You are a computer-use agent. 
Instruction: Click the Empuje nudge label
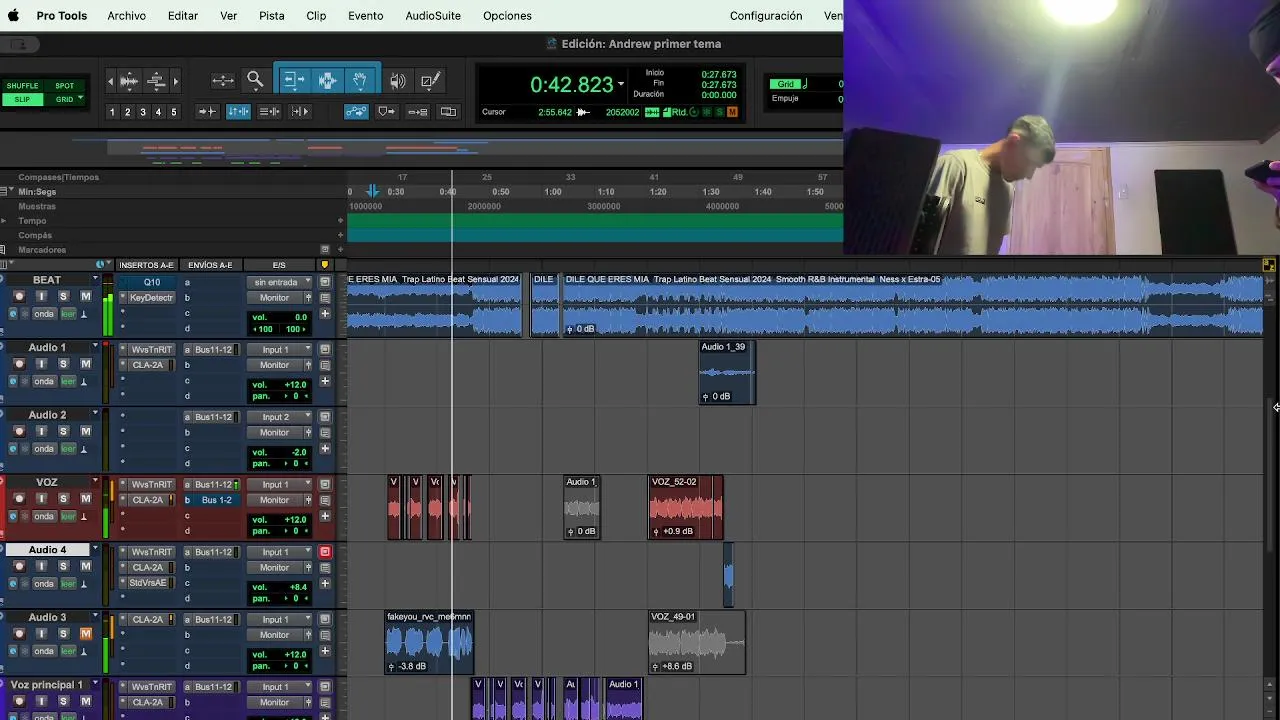pos(785,99)
